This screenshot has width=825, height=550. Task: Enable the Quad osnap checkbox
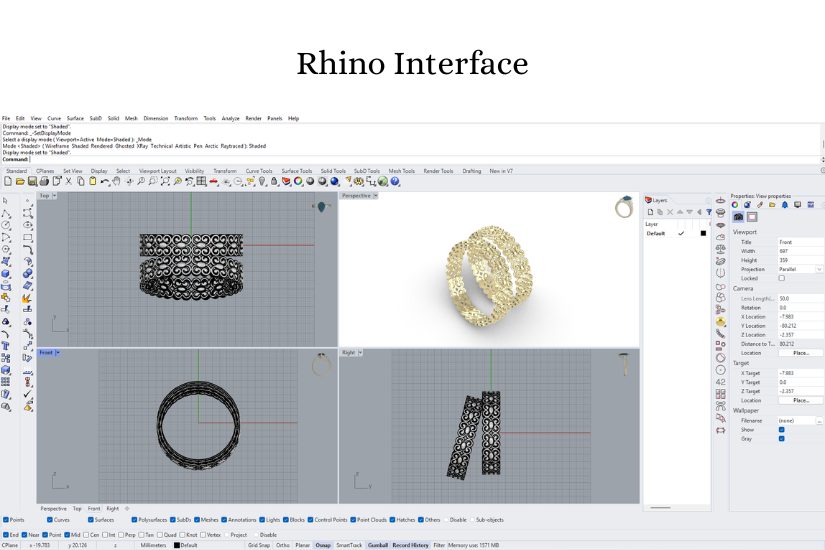[160, 535]
